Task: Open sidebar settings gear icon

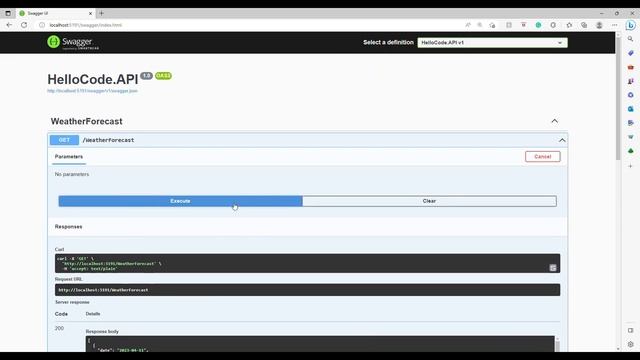Action: pos(631,344)
